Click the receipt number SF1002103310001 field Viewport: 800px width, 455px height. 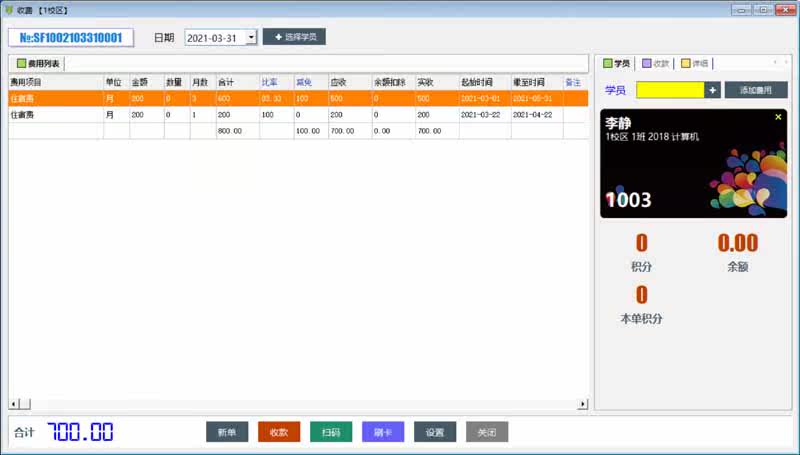pos(71,38)
